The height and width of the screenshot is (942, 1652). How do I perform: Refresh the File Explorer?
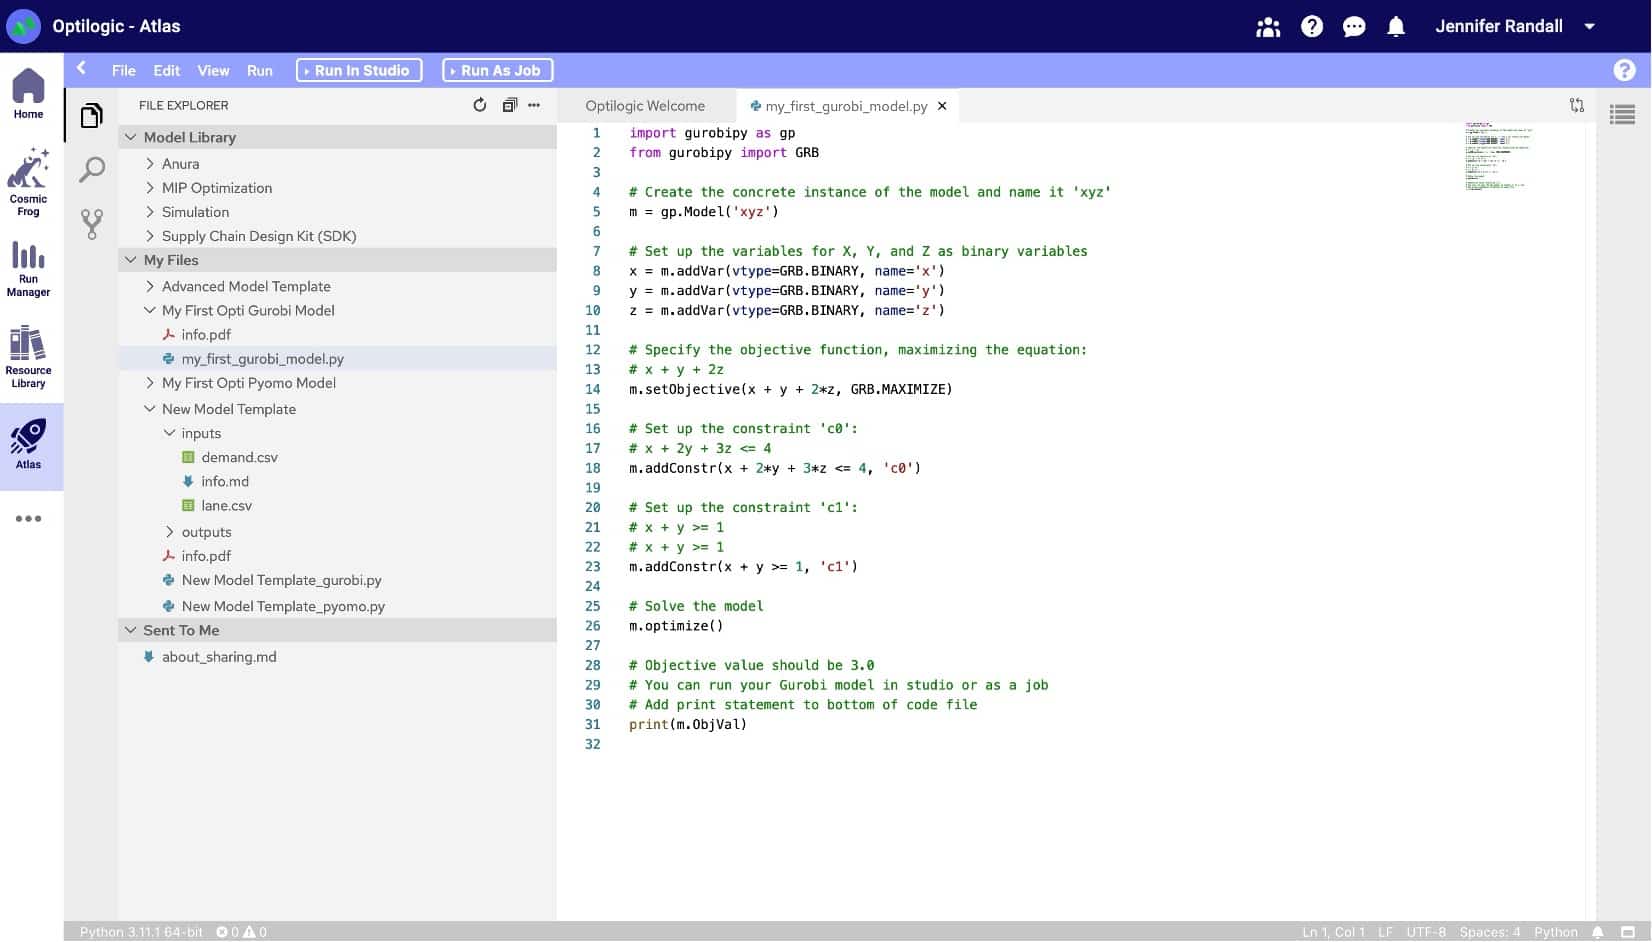[480, 105]
